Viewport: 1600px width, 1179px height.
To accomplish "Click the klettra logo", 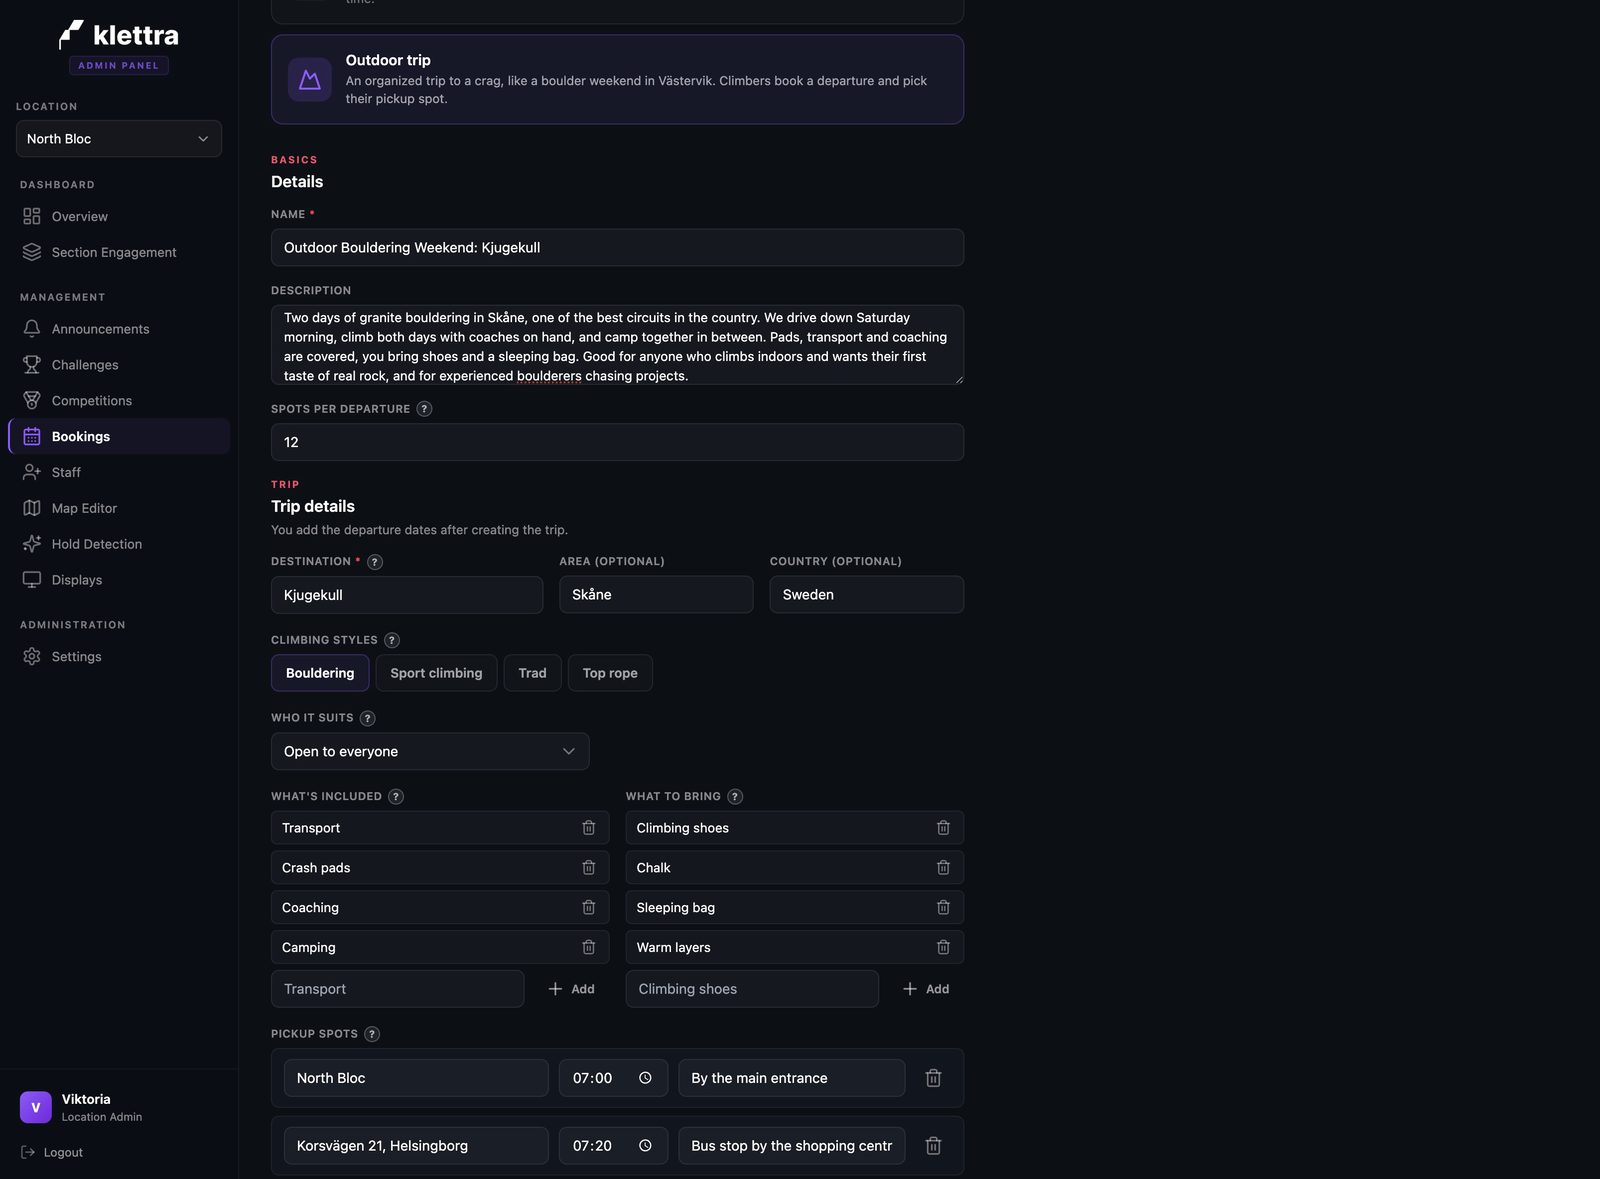I will coord(119,35).
